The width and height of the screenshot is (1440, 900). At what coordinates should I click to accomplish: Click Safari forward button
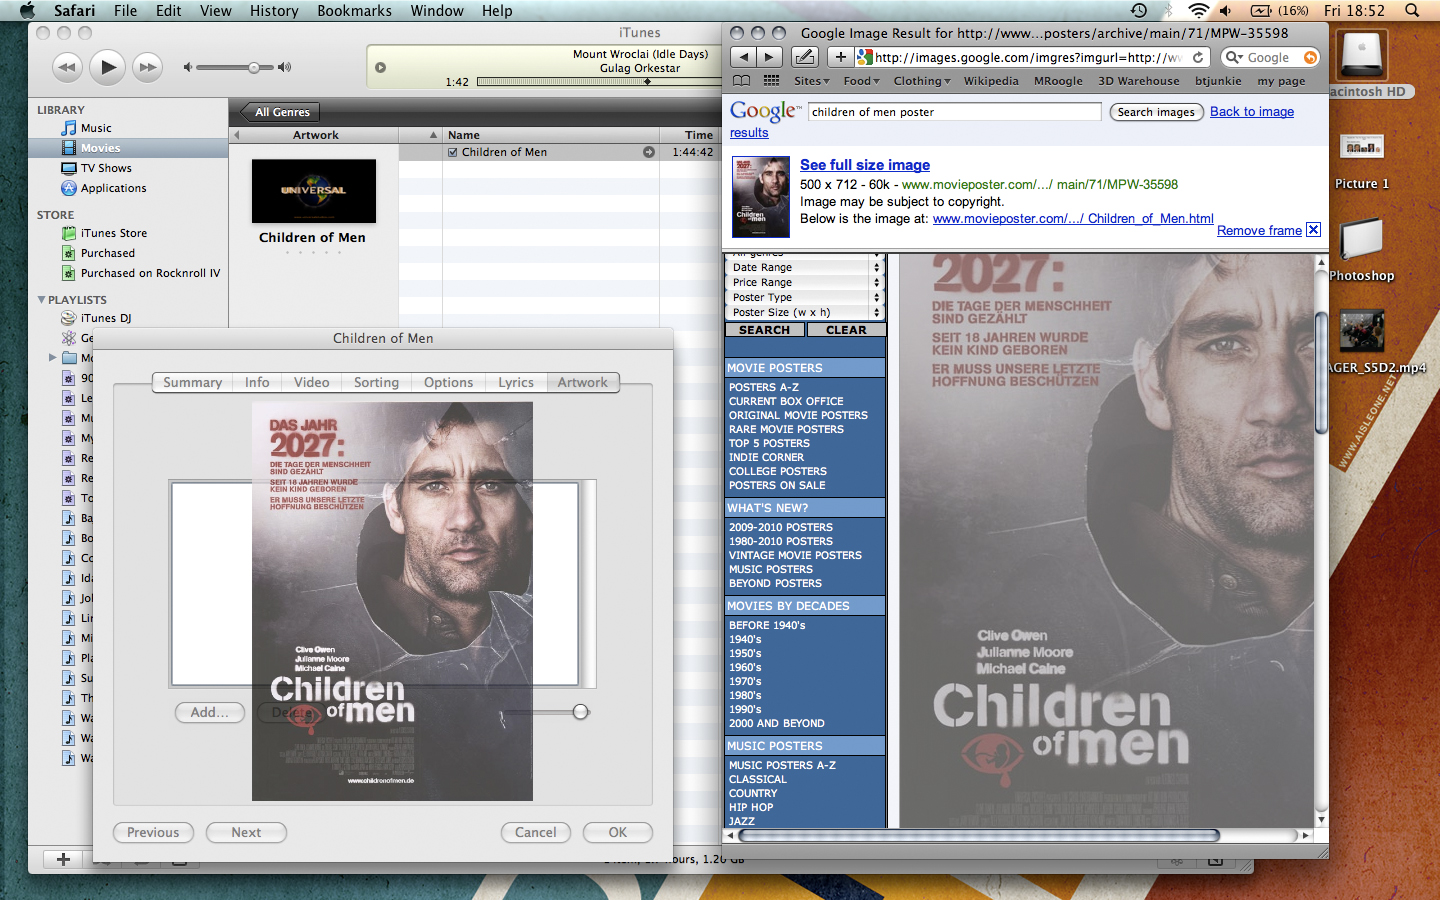(x=769, y=57)
